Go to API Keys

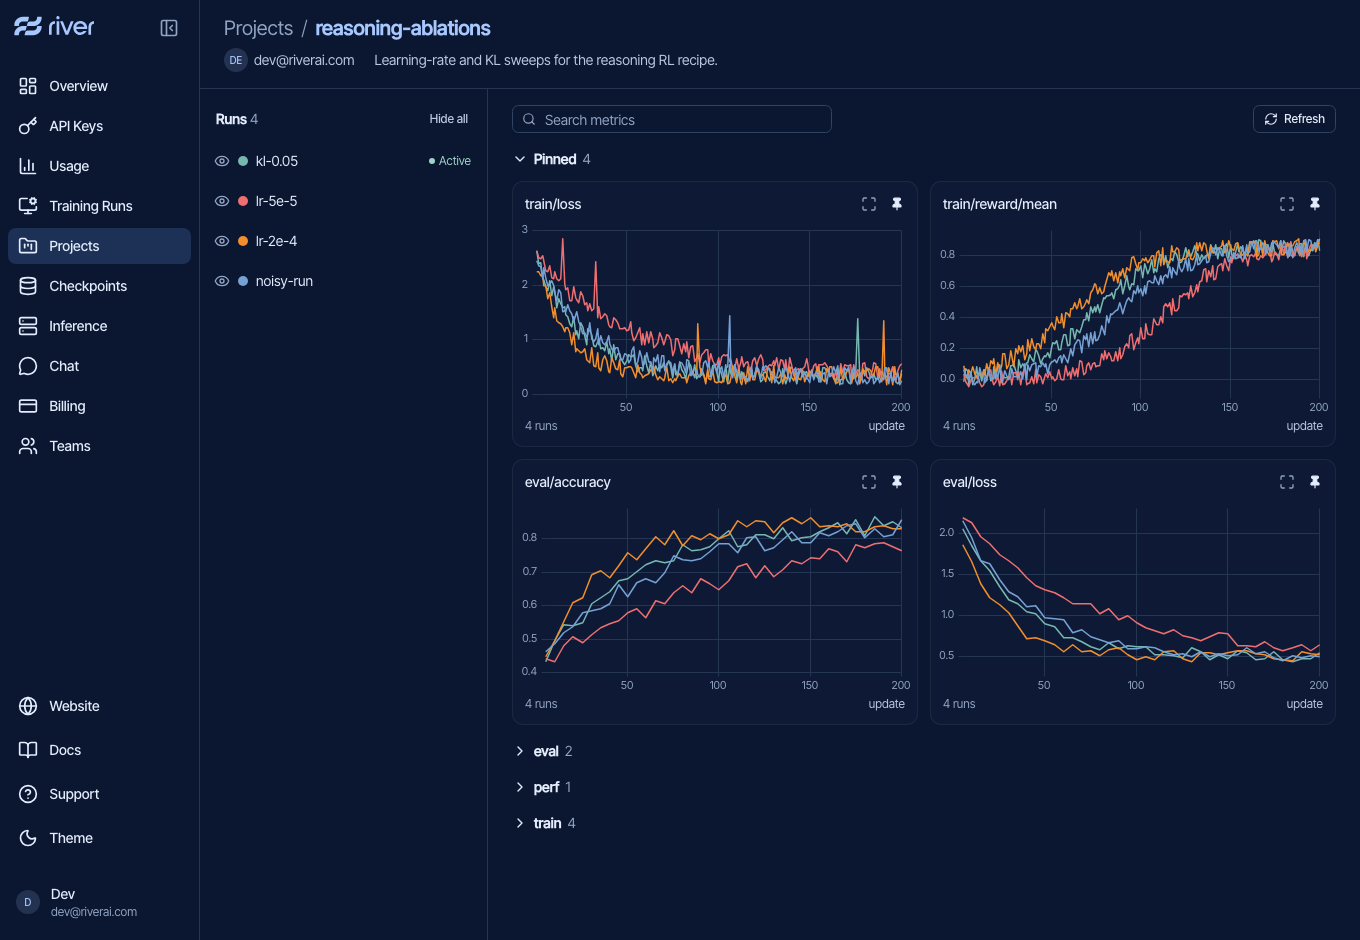tap(99, 126)
